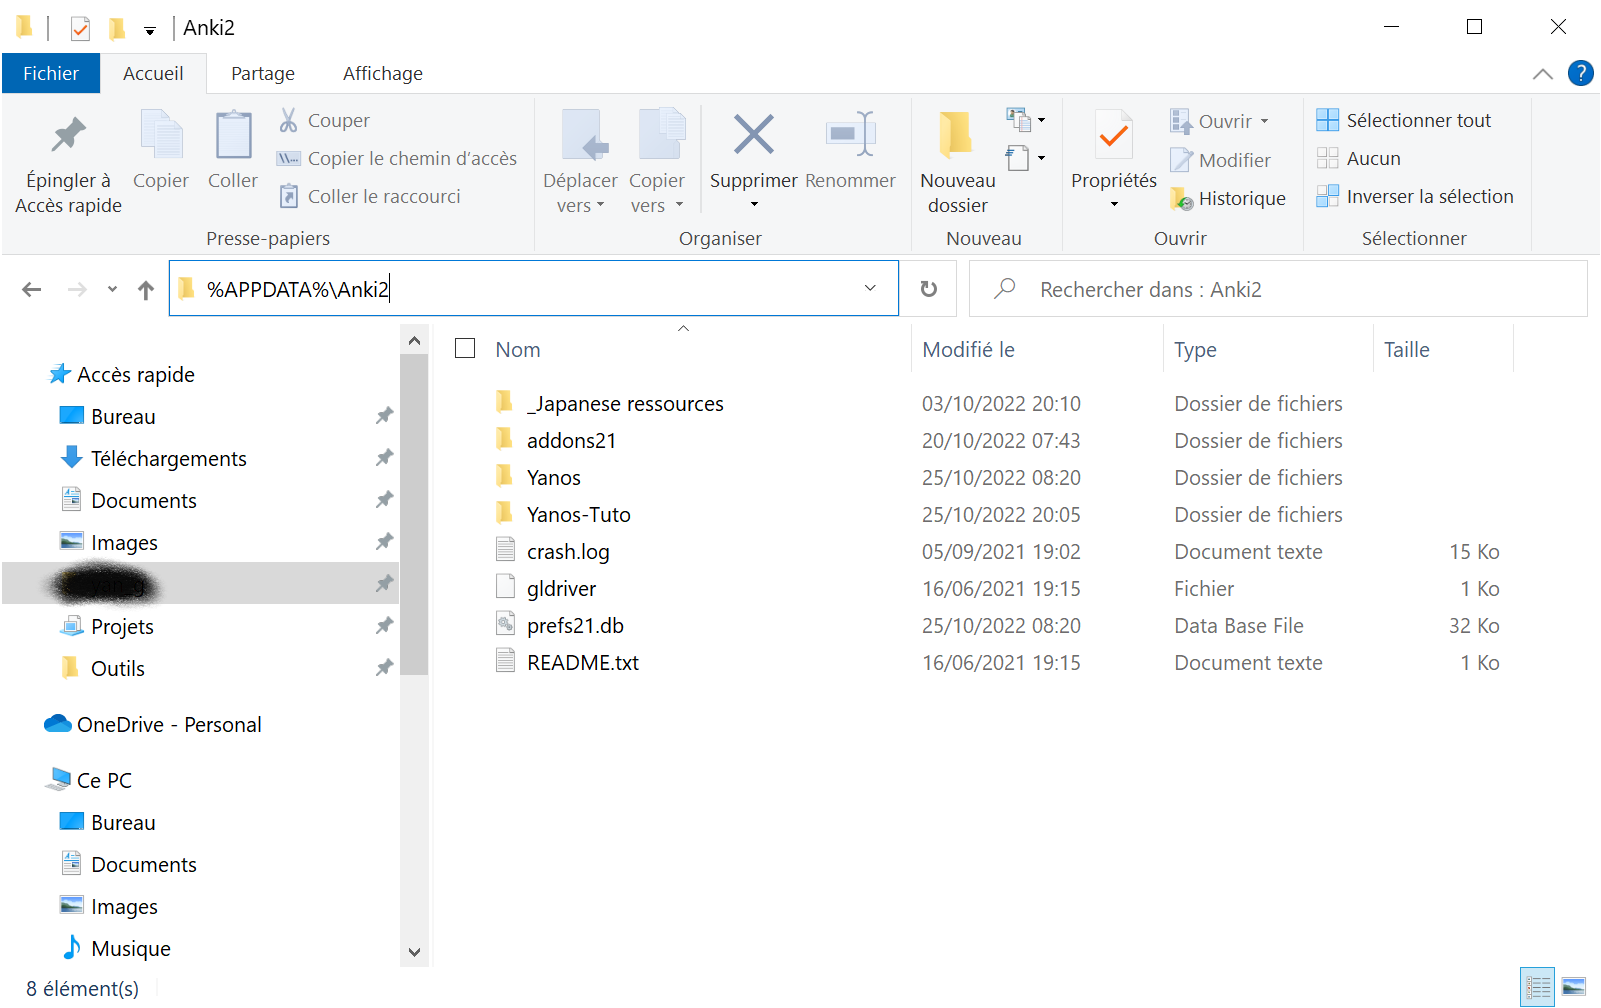Select the Téléchargements link in the sidebar
The image size is (1601, 1008).
coord(168,458)
